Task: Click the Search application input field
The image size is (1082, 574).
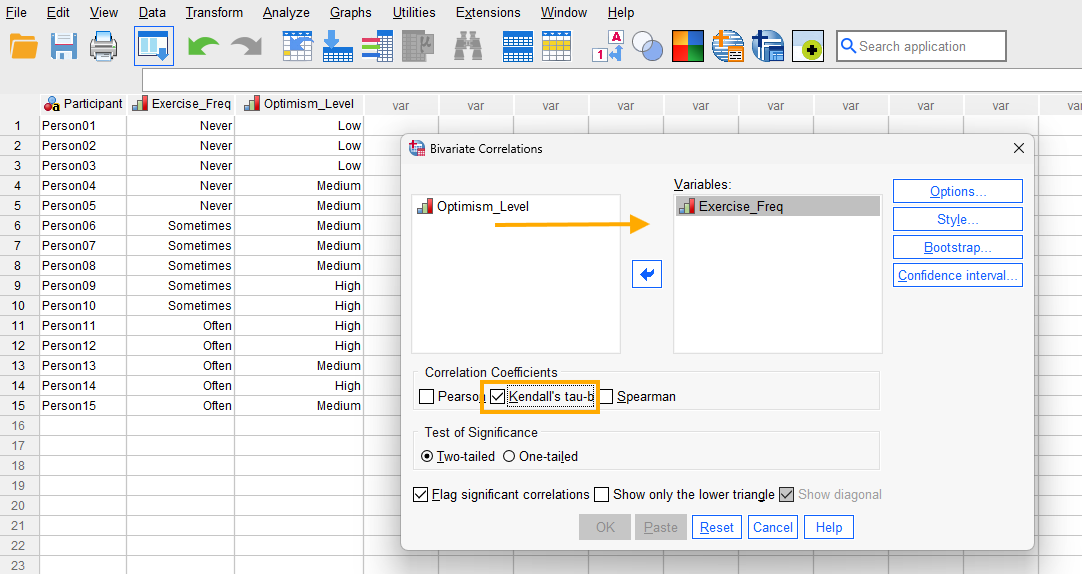Action: tap(930, 46)
